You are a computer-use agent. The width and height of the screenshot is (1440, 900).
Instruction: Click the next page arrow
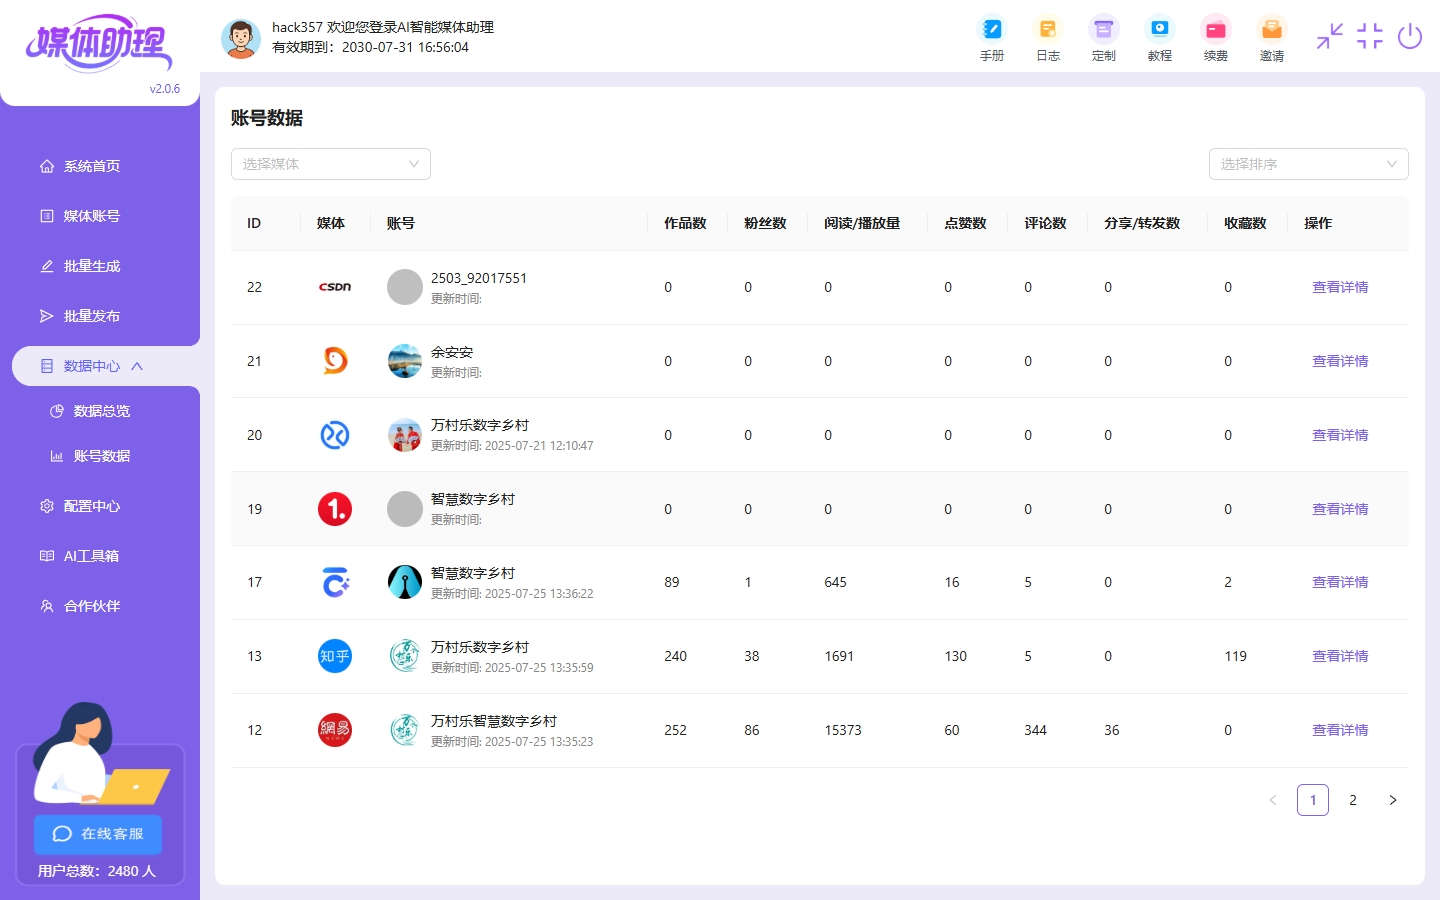point(1392,800)
